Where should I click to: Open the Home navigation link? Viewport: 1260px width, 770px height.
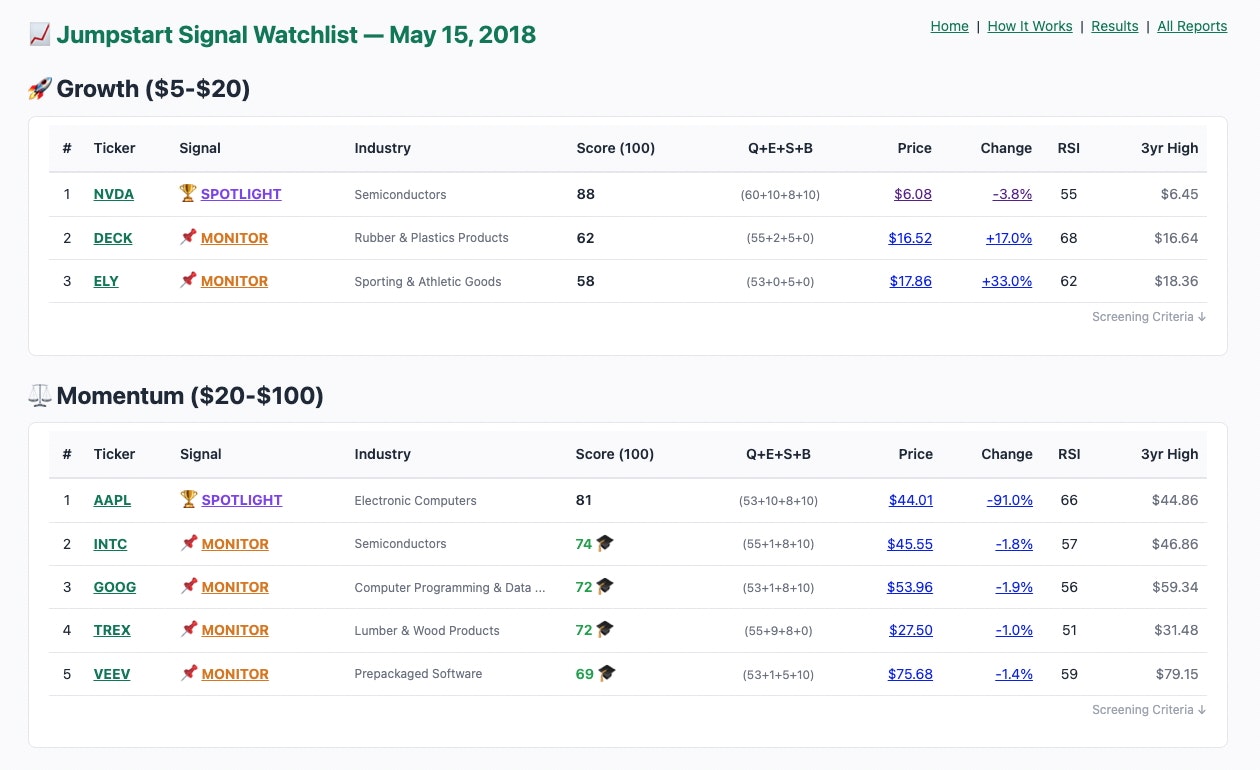click(949, 26)
